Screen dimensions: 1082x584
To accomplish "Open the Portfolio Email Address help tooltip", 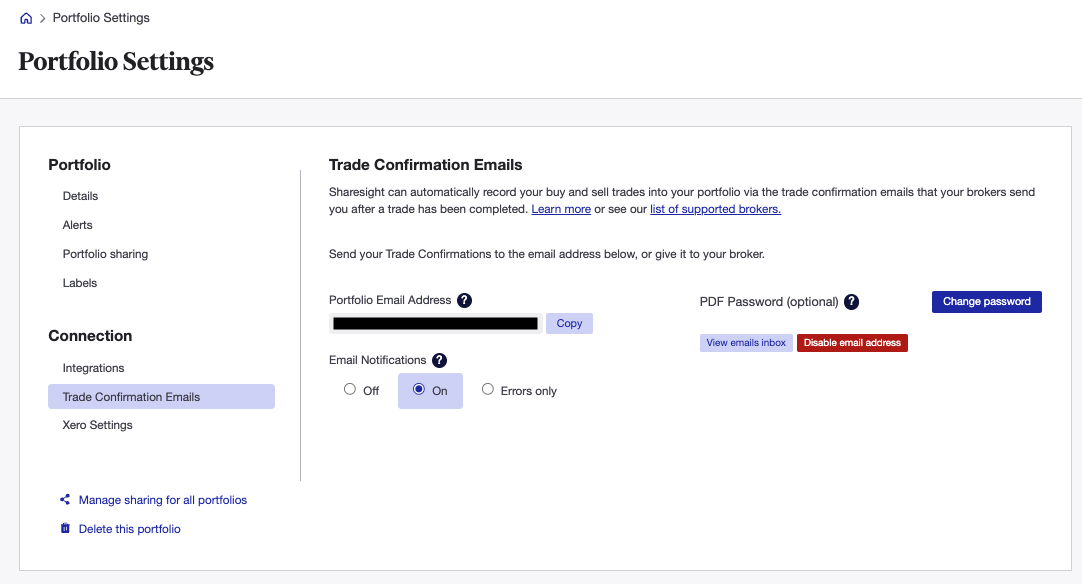I will pyautogui.click(x=464, y=299).
